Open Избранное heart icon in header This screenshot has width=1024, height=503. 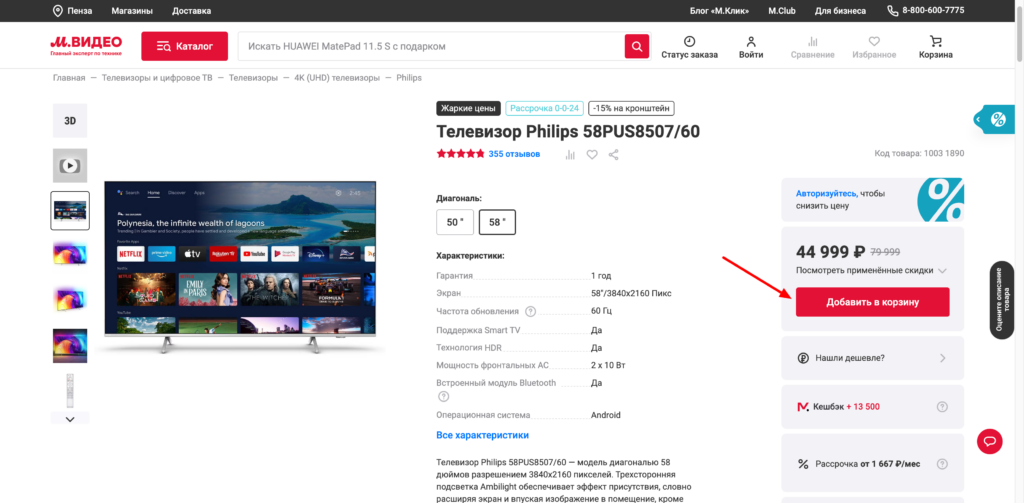[874, 41]
